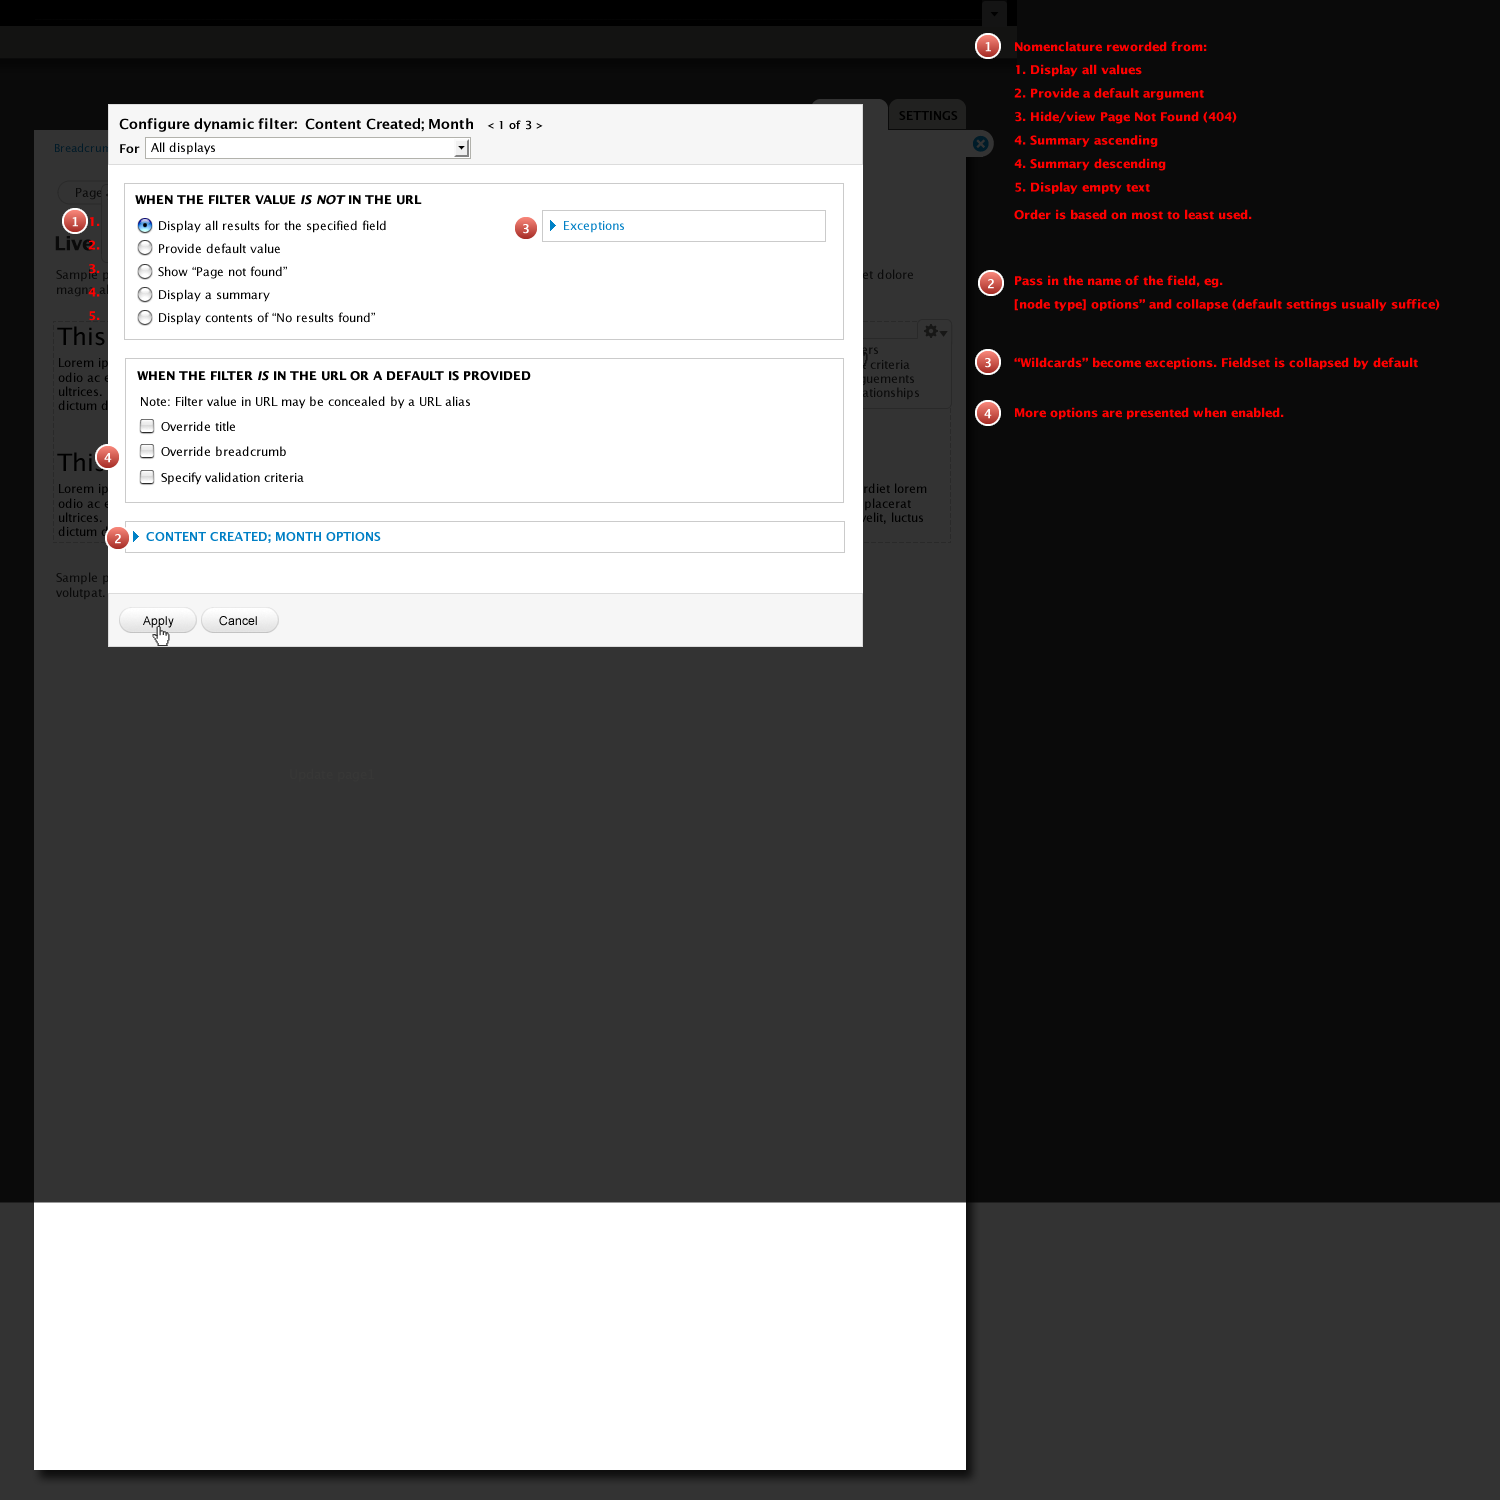The width and height of the screenshot is (1500, 1500).
Task: Select "Provide default value" radio option
Action: 145,248
